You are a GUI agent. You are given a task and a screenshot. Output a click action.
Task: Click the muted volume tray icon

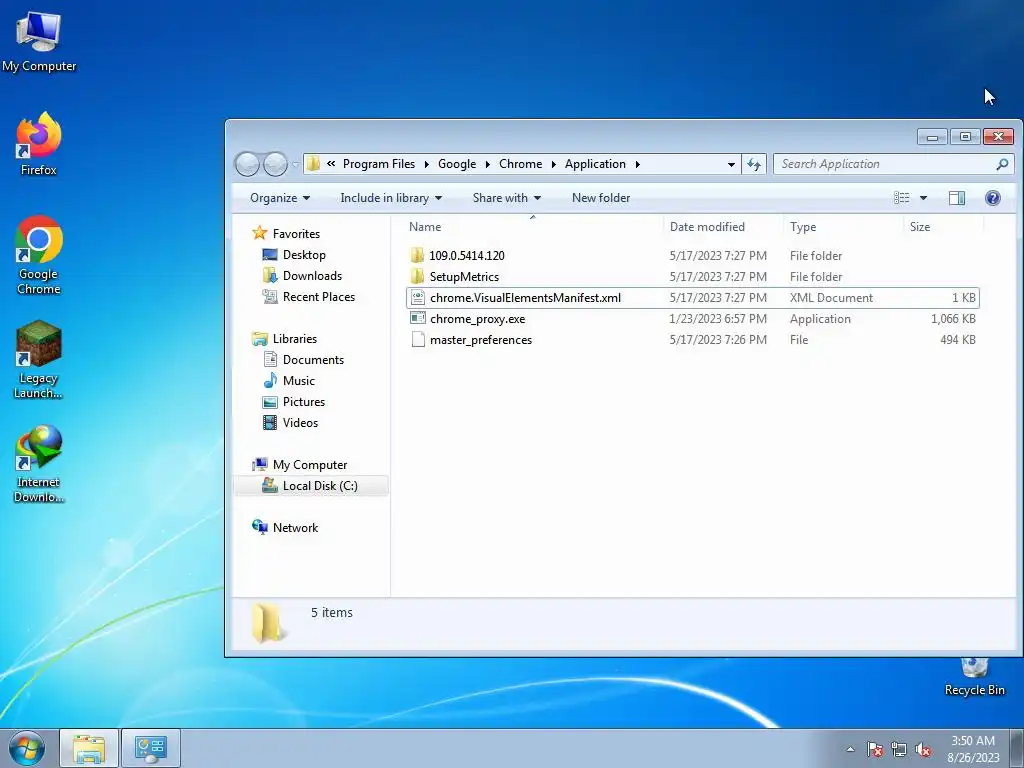click(923, 749)
